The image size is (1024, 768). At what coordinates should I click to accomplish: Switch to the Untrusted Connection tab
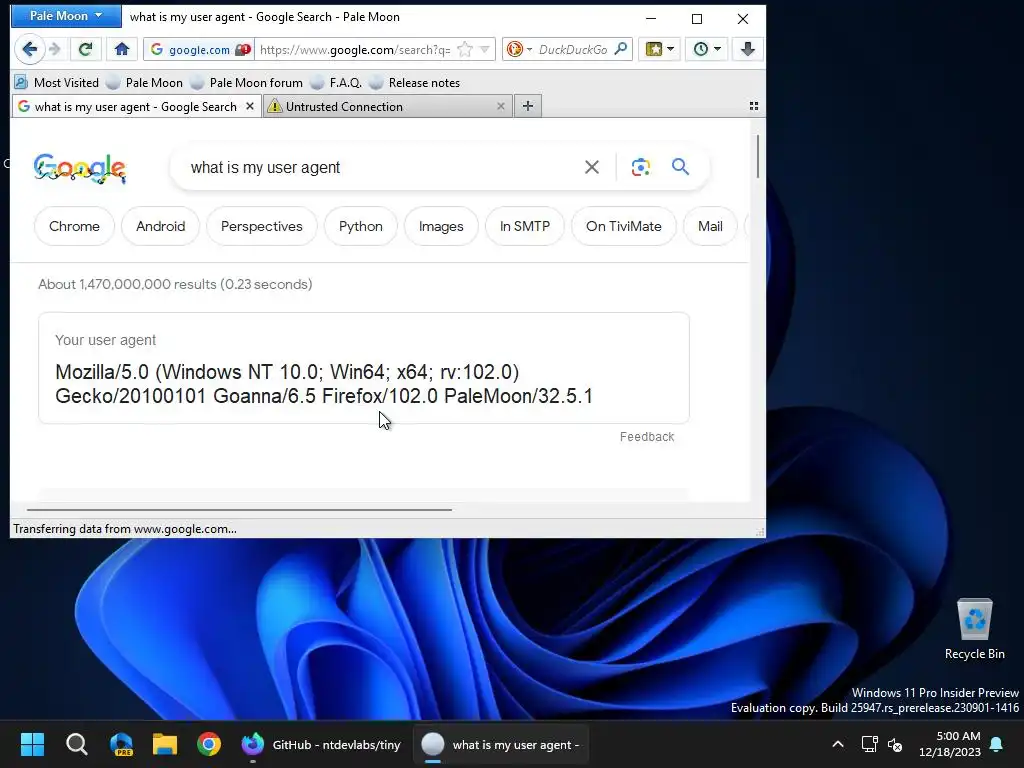[387, 106]
